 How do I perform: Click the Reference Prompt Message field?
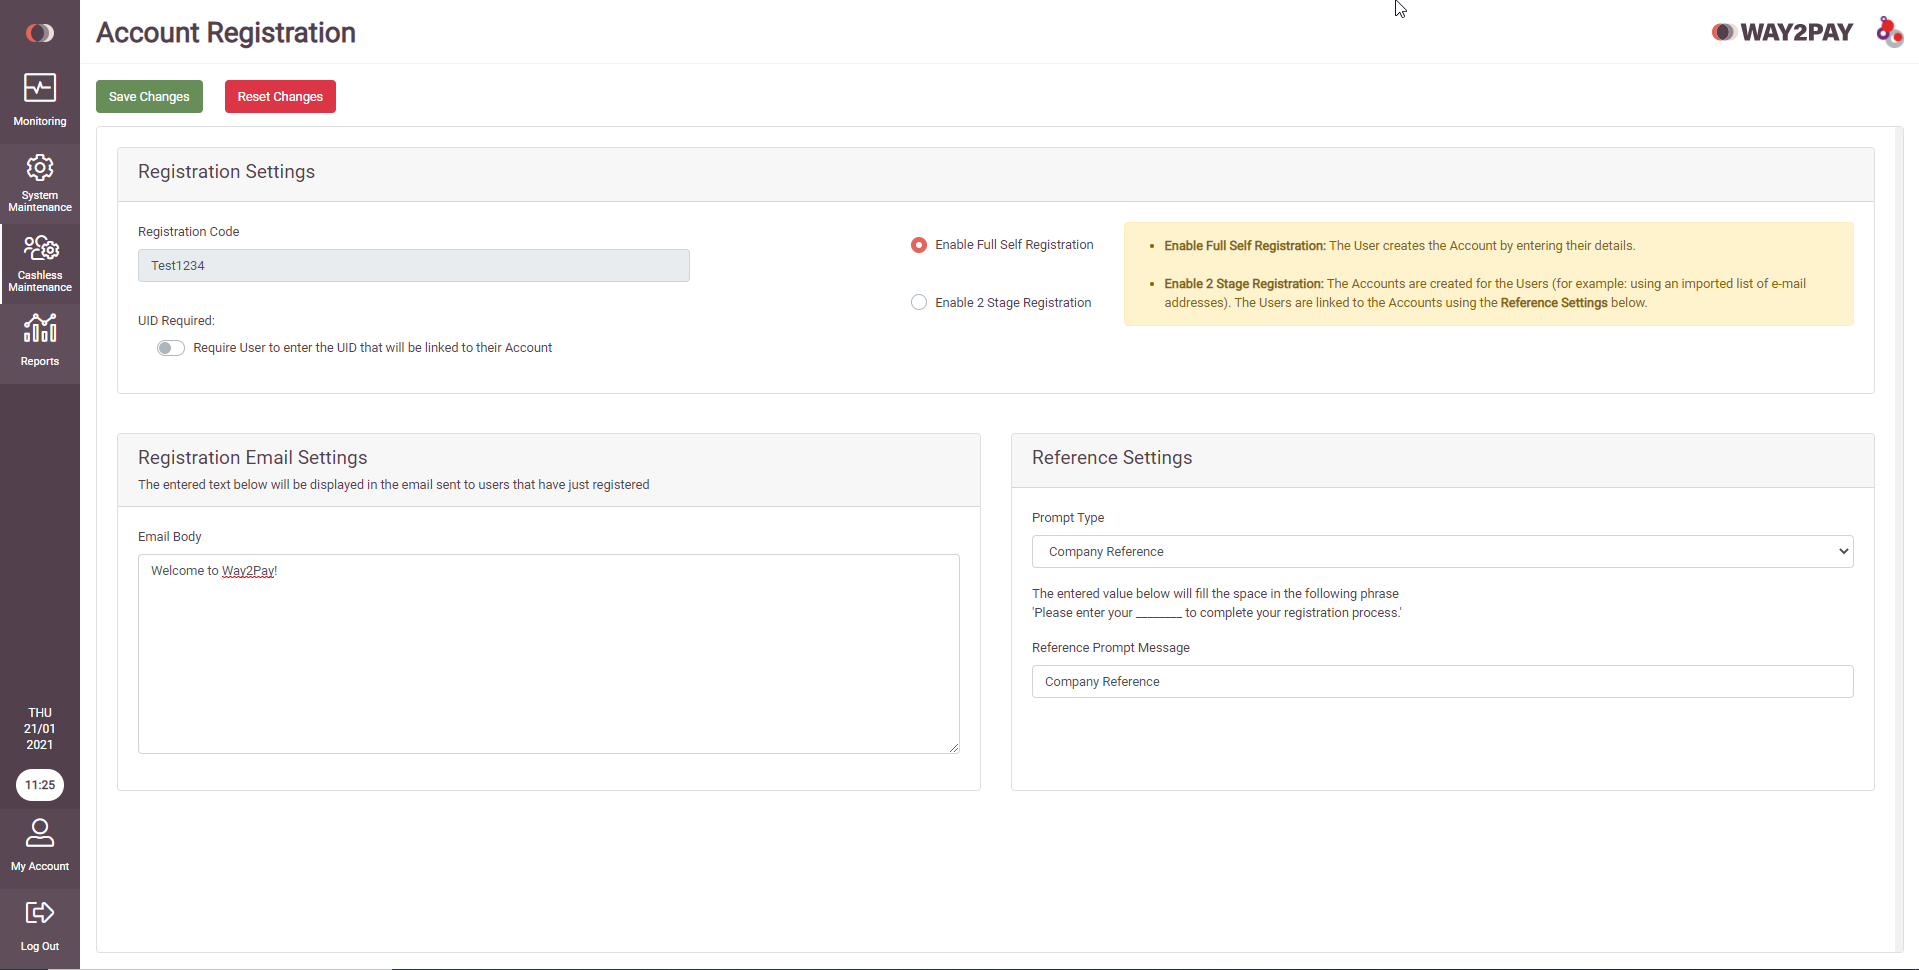[1442, 682]
